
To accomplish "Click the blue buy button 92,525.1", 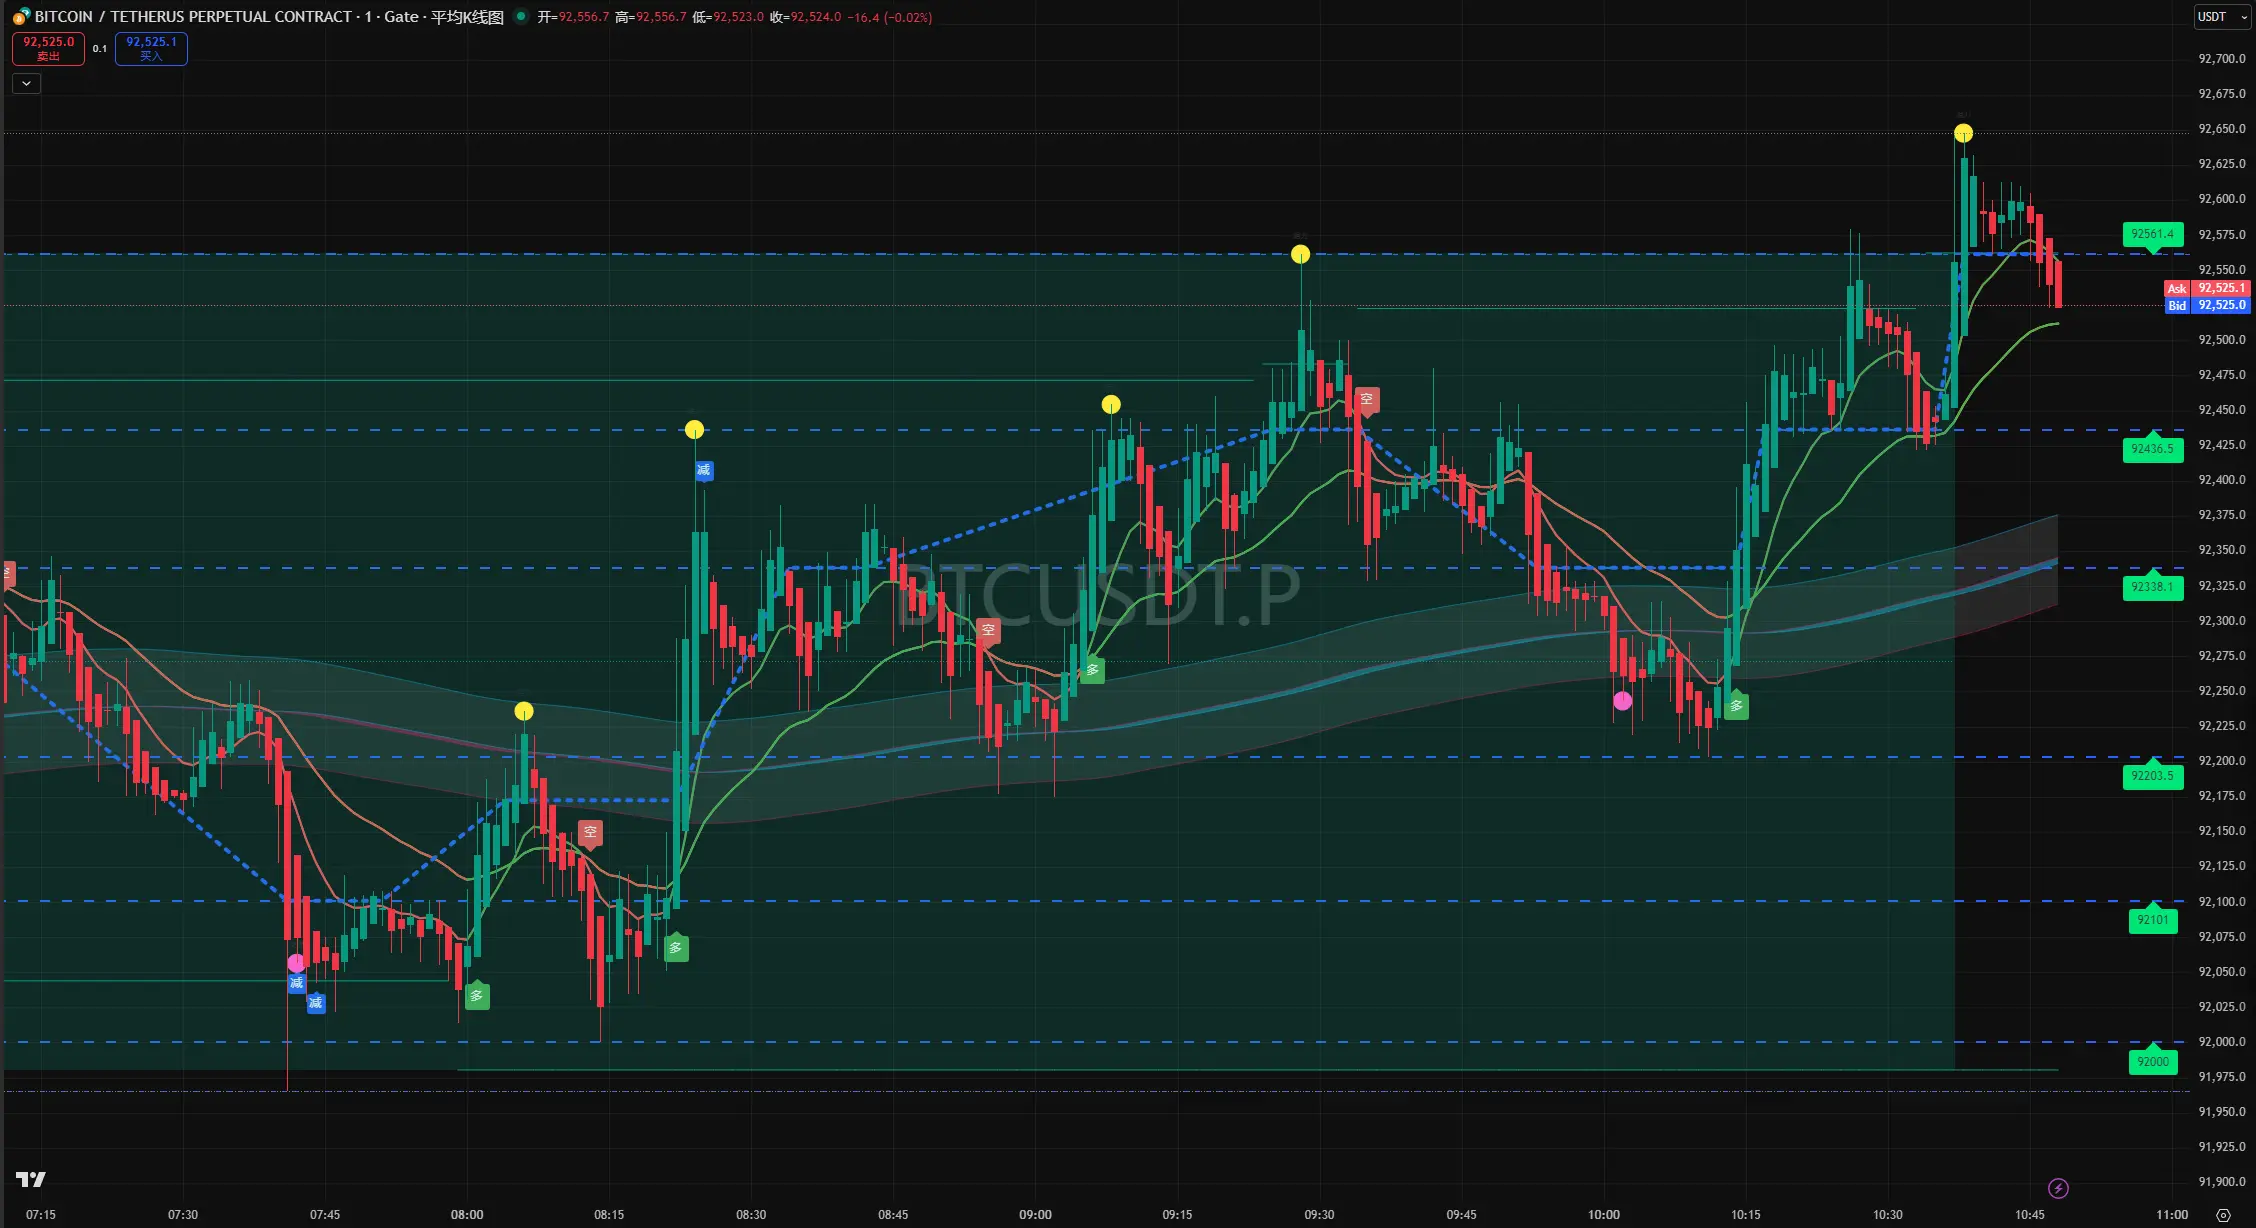I will click(151, 48).
